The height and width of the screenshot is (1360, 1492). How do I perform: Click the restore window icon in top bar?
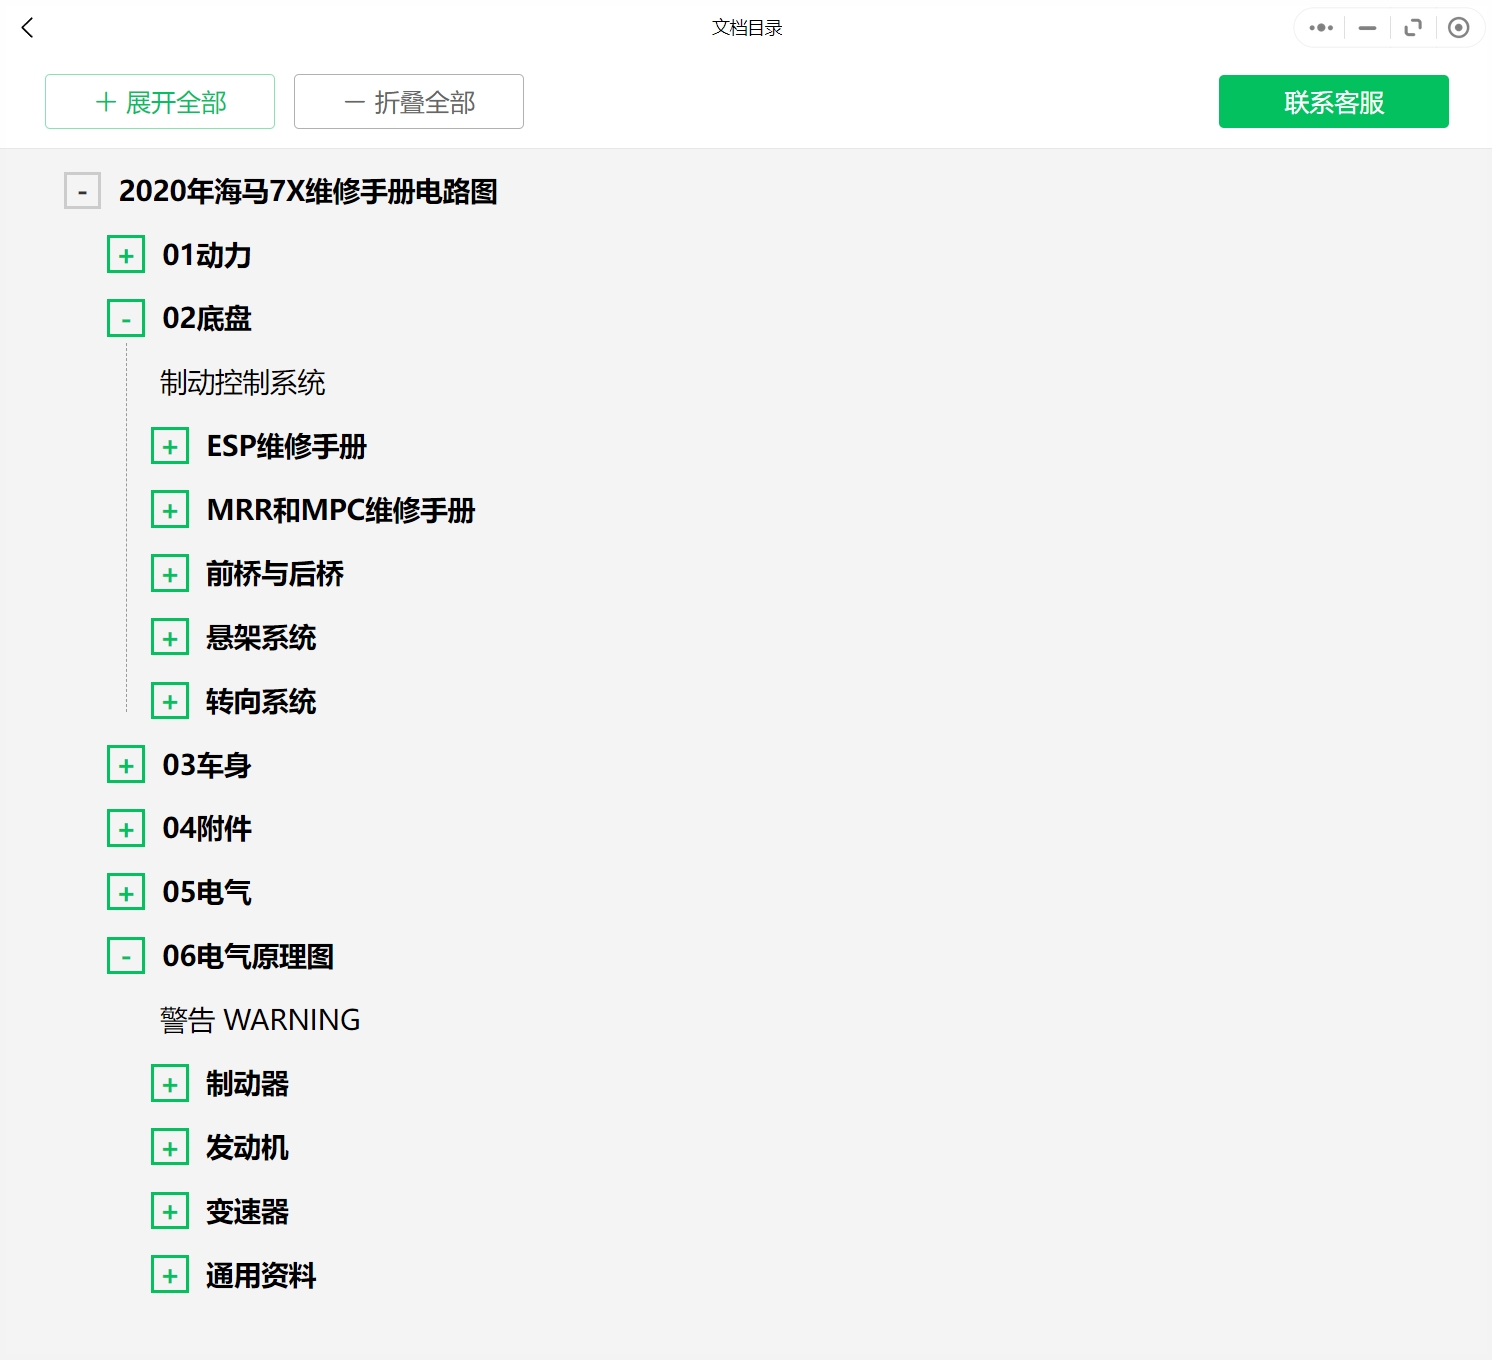click(x=1412, y=28)
